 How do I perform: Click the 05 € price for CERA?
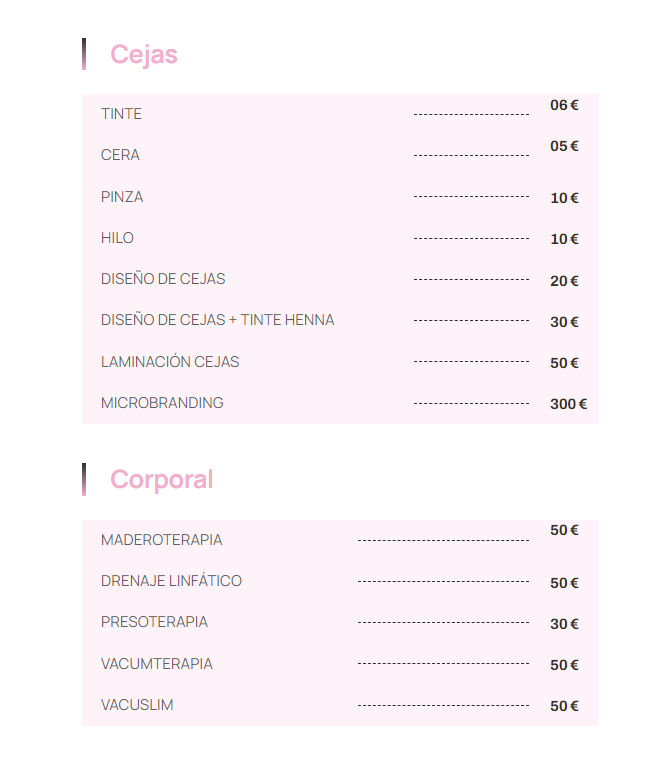[564, 146]
